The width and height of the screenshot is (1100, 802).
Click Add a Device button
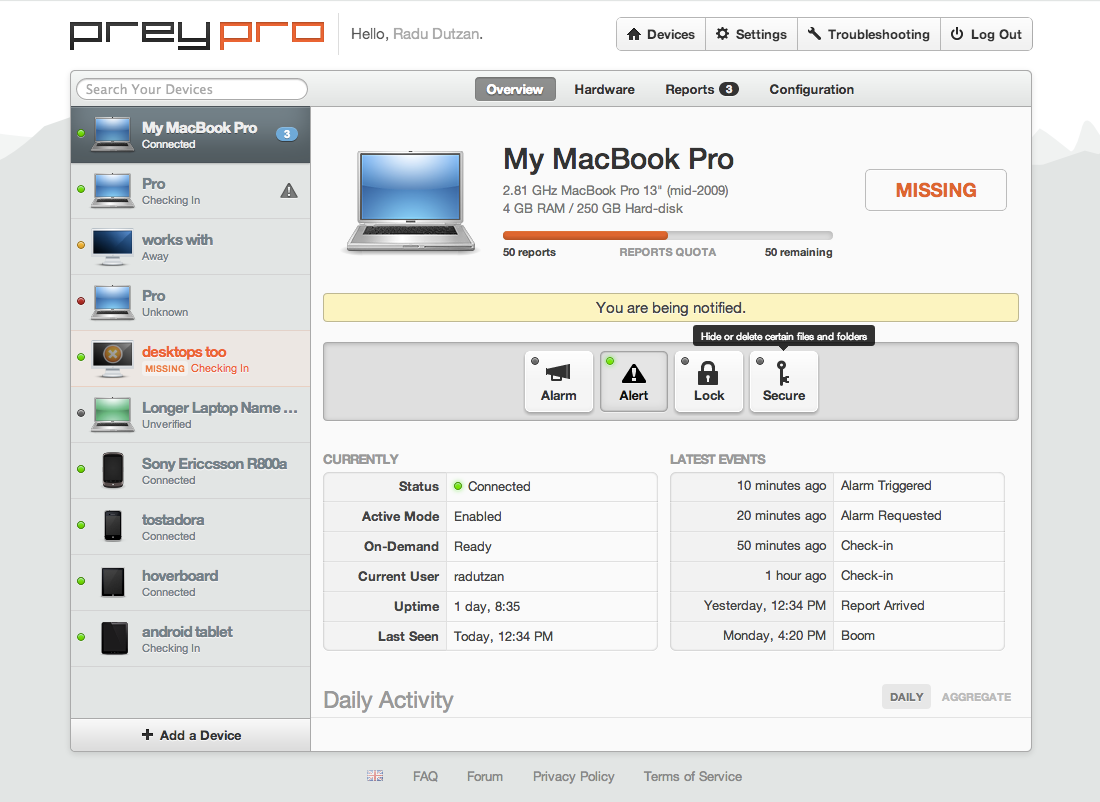pos(191,735)
